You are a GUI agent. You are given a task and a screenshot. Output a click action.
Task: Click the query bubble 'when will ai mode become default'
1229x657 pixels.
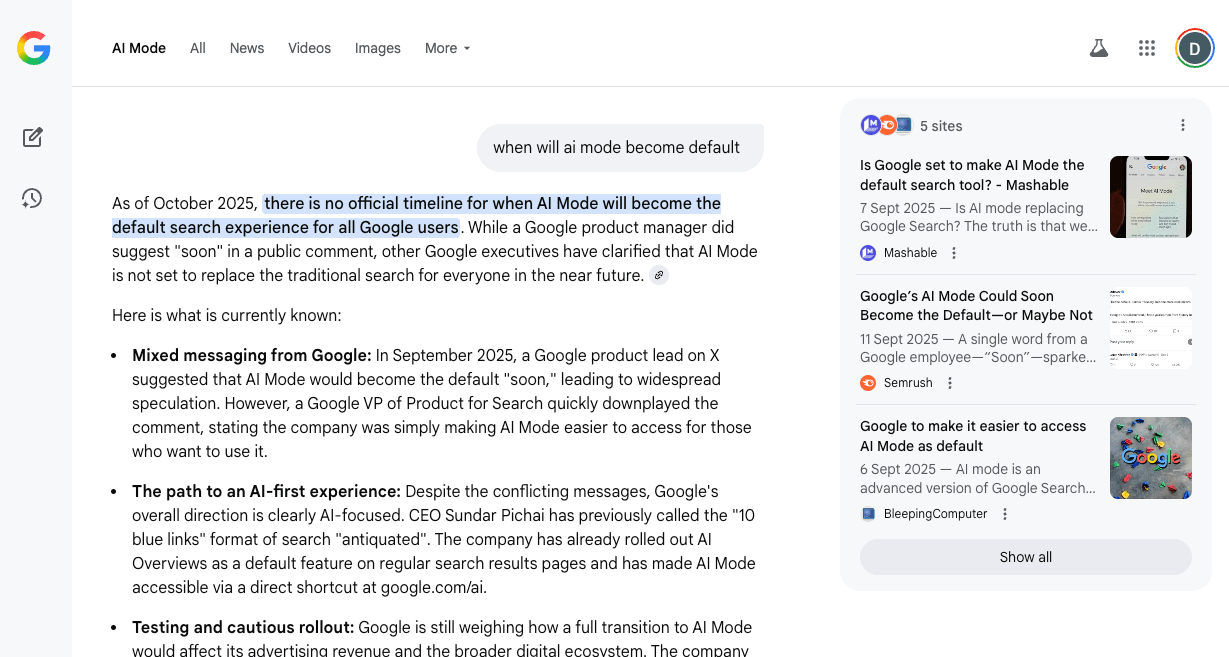(620, 147)
